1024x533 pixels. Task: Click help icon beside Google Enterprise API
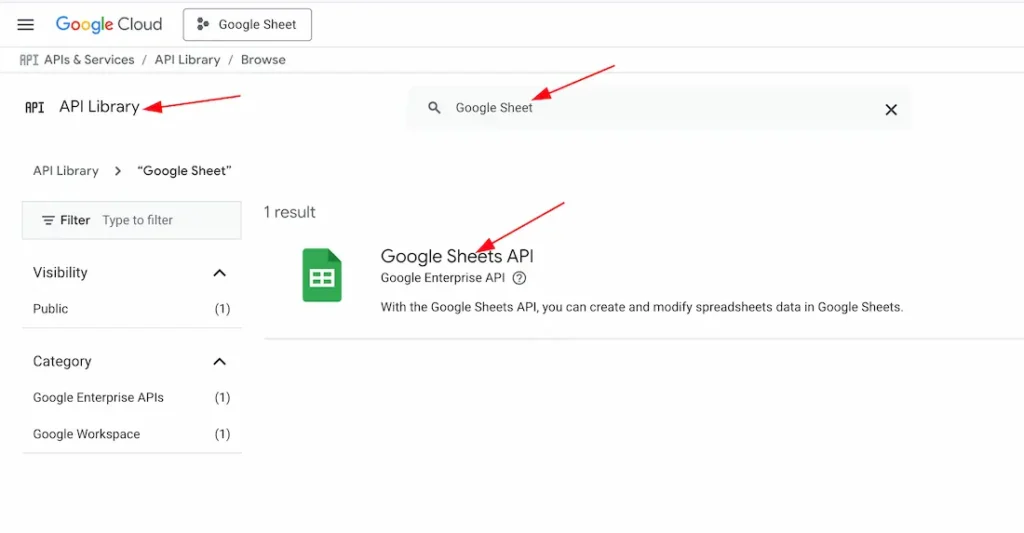(x=519, y=278)
